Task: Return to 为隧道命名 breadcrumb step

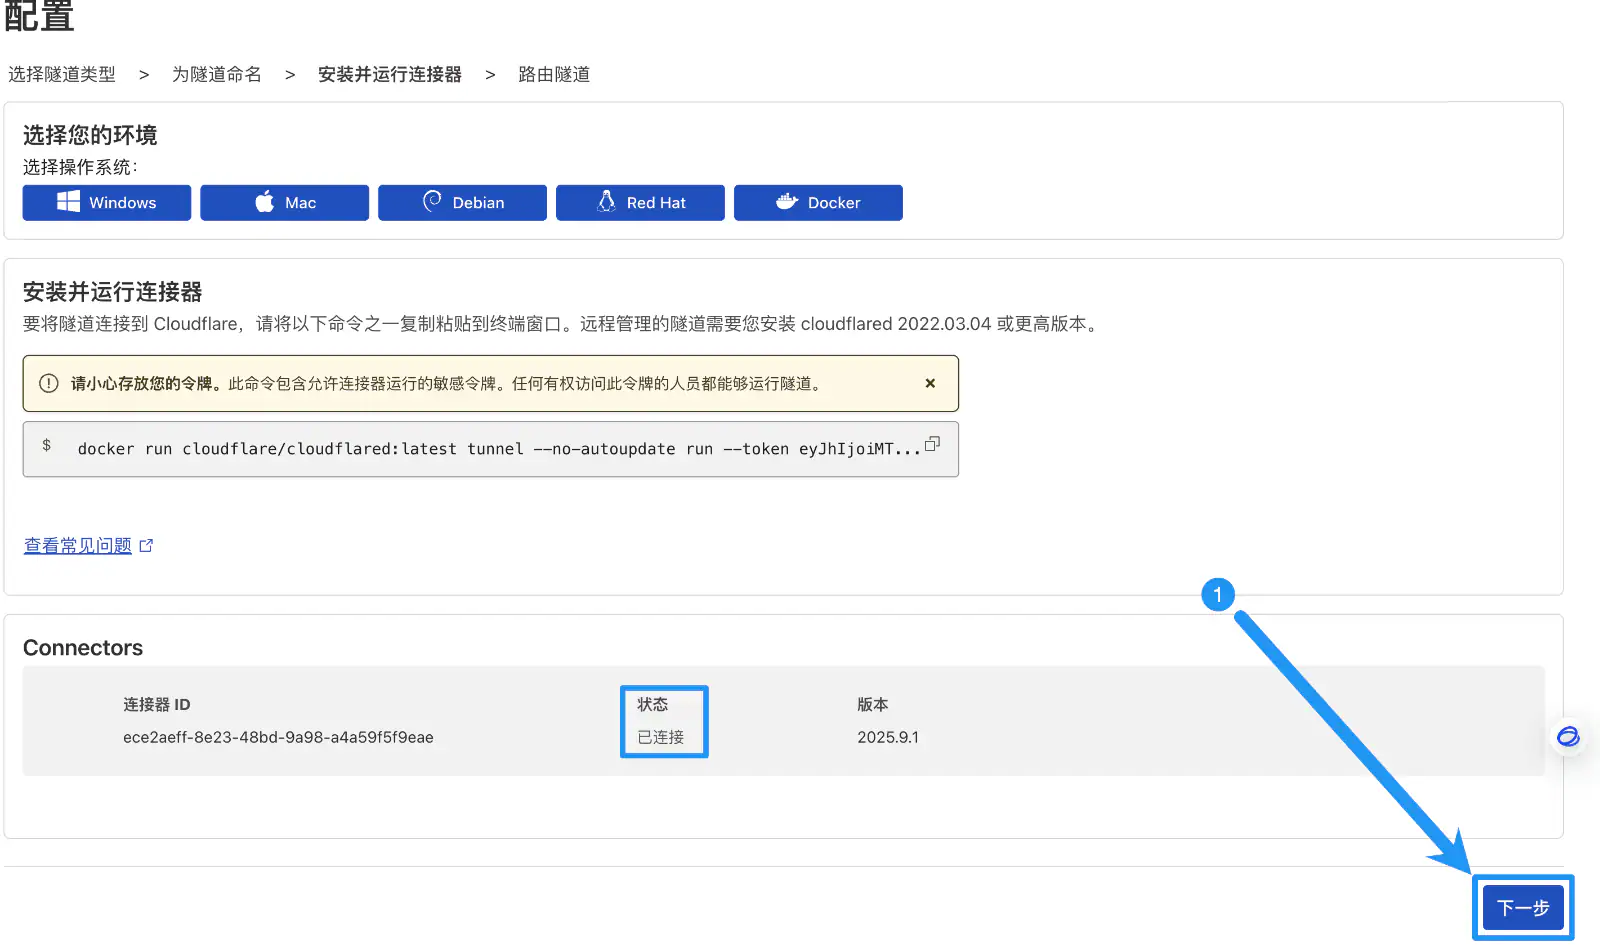Action: pos(216,74)
